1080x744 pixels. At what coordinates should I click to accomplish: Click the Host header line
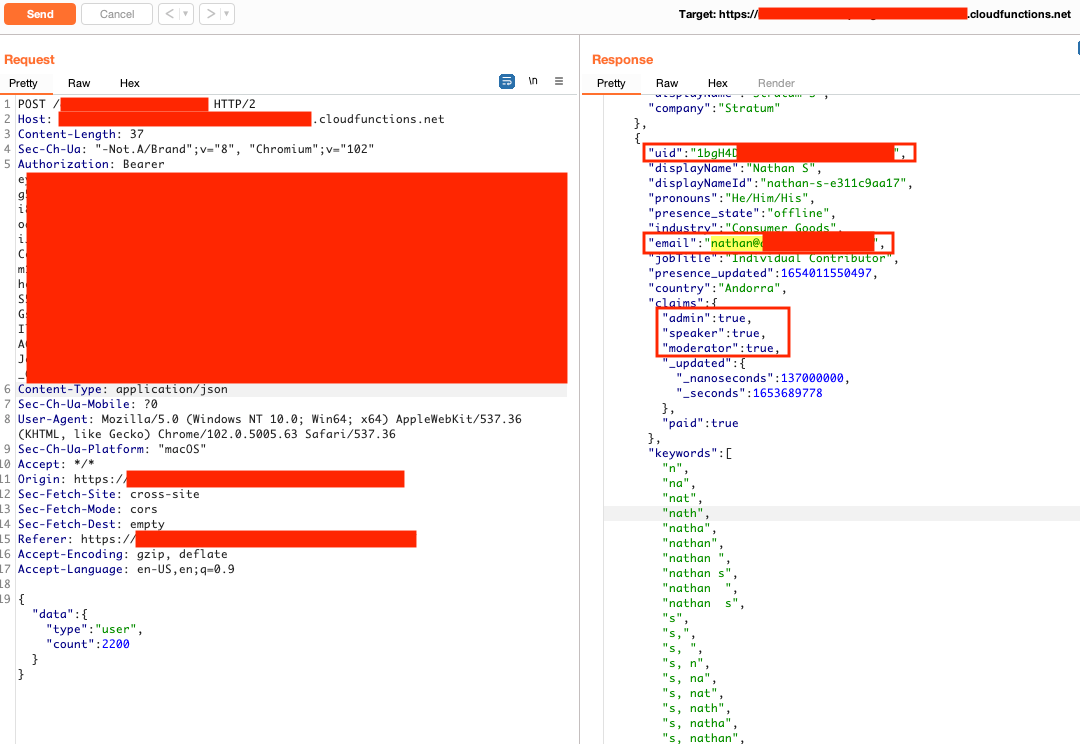(x=231, y=119)
